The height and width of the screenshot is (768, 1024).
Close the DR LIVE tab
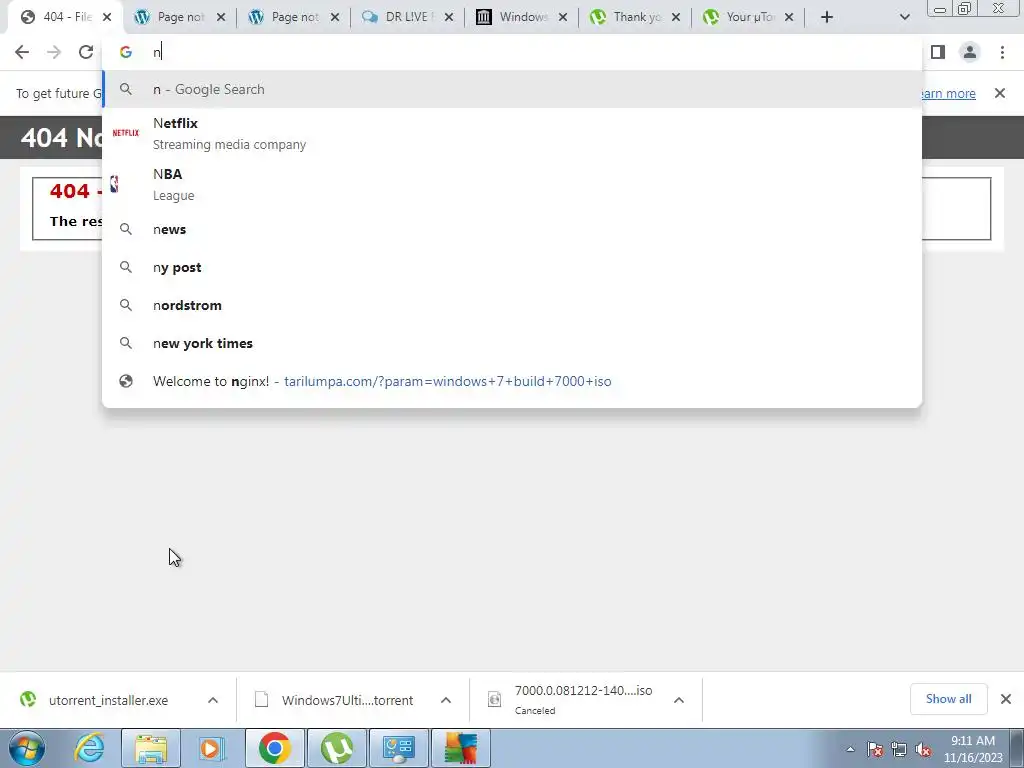pyautogui.click(x=449, y=17)
